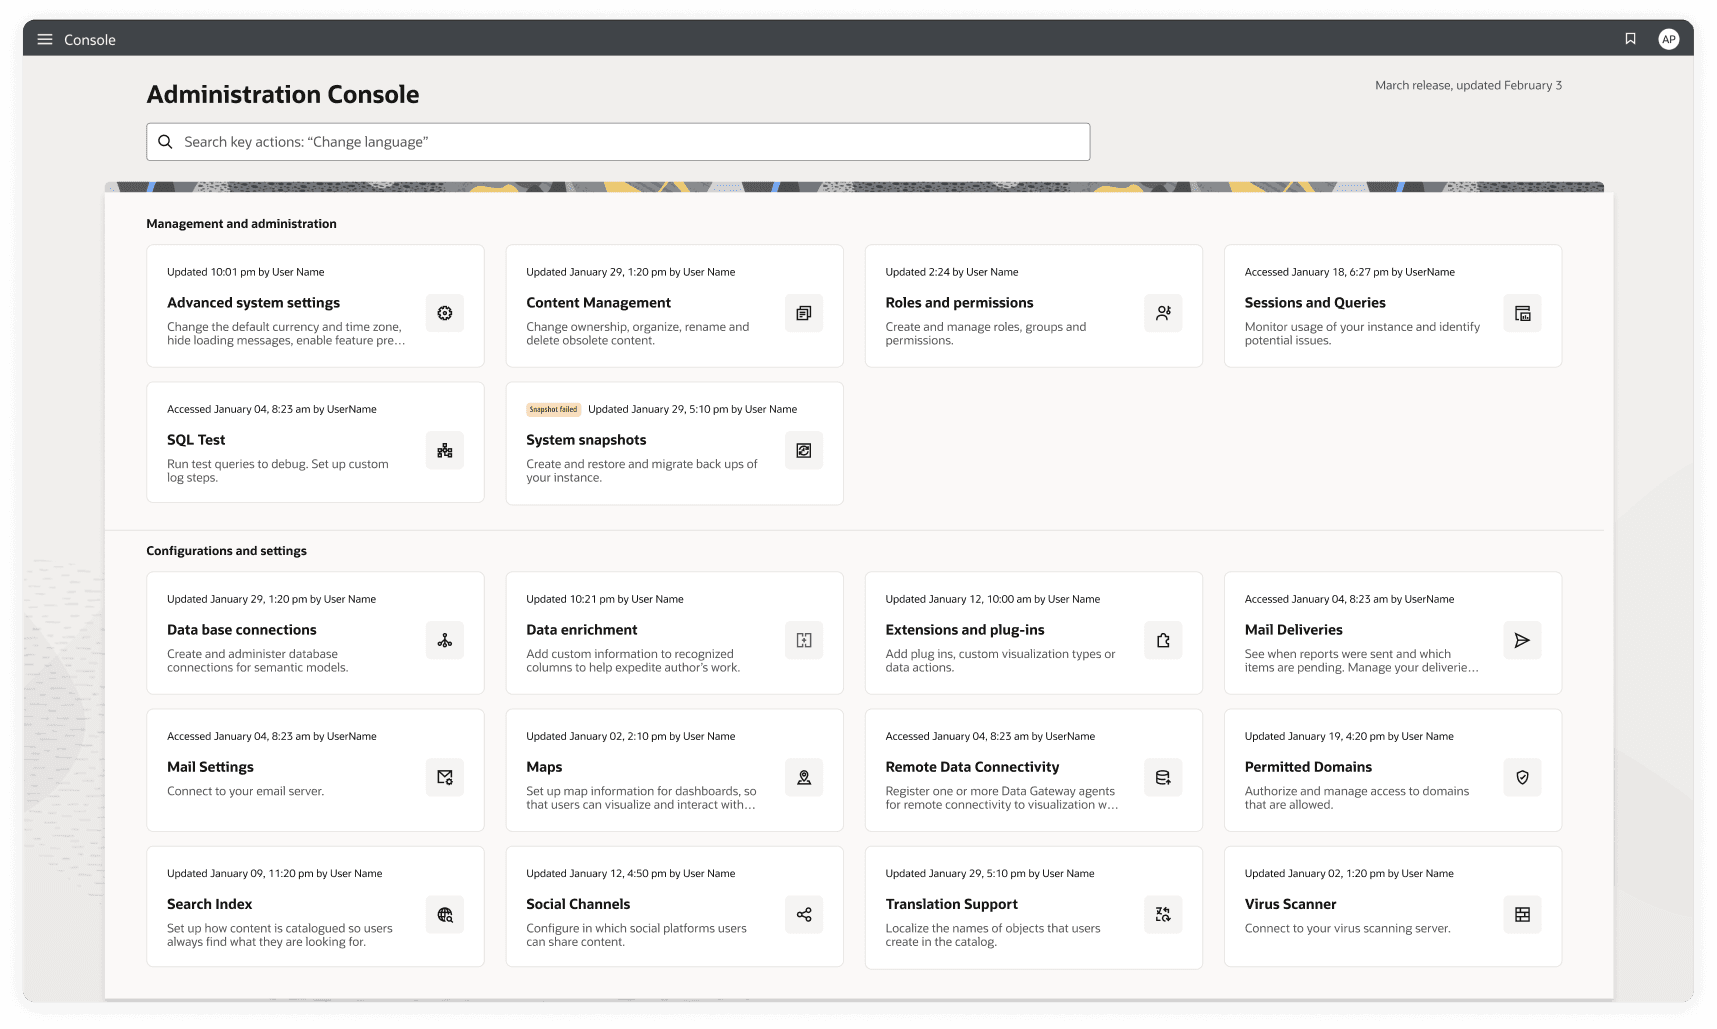The image size is (1717, 1029).
Task: Click the Data enrichment icon
Action: 804,640
